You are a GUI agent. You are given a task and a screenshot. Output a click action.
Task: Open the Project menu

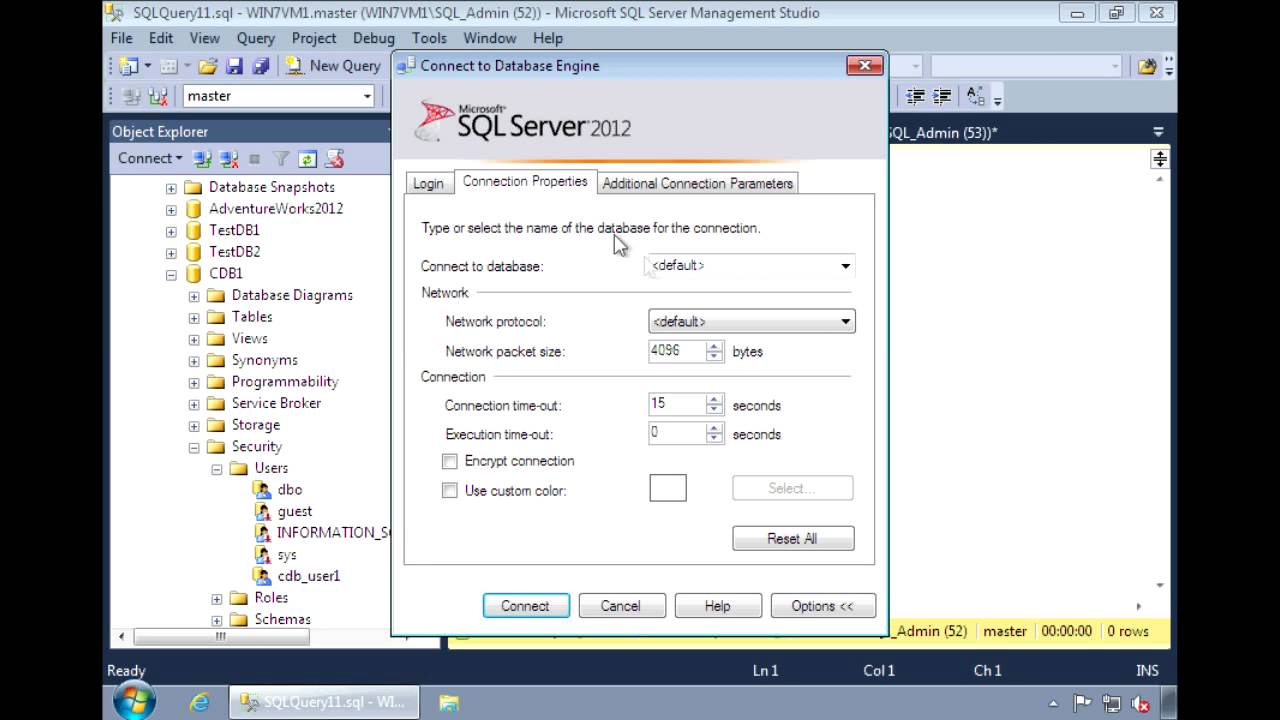tap(314, 38)
